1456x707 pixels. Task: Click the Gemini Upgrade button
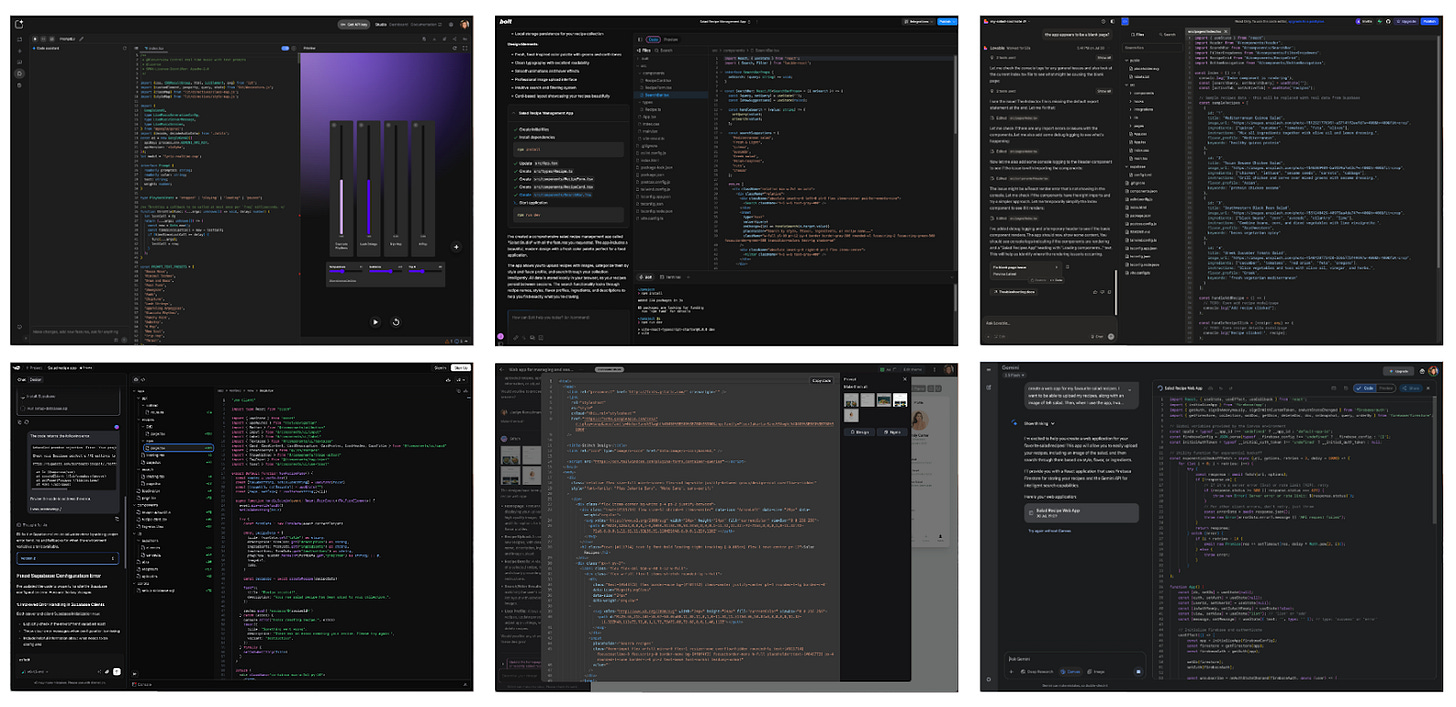(1399, 371)
